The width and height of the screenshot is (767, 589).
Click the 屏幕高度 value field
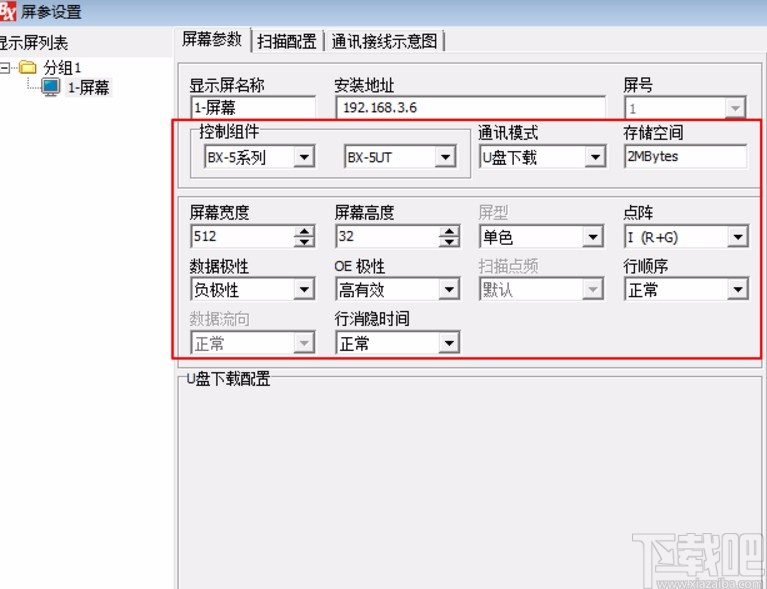[x=387, y=236]
